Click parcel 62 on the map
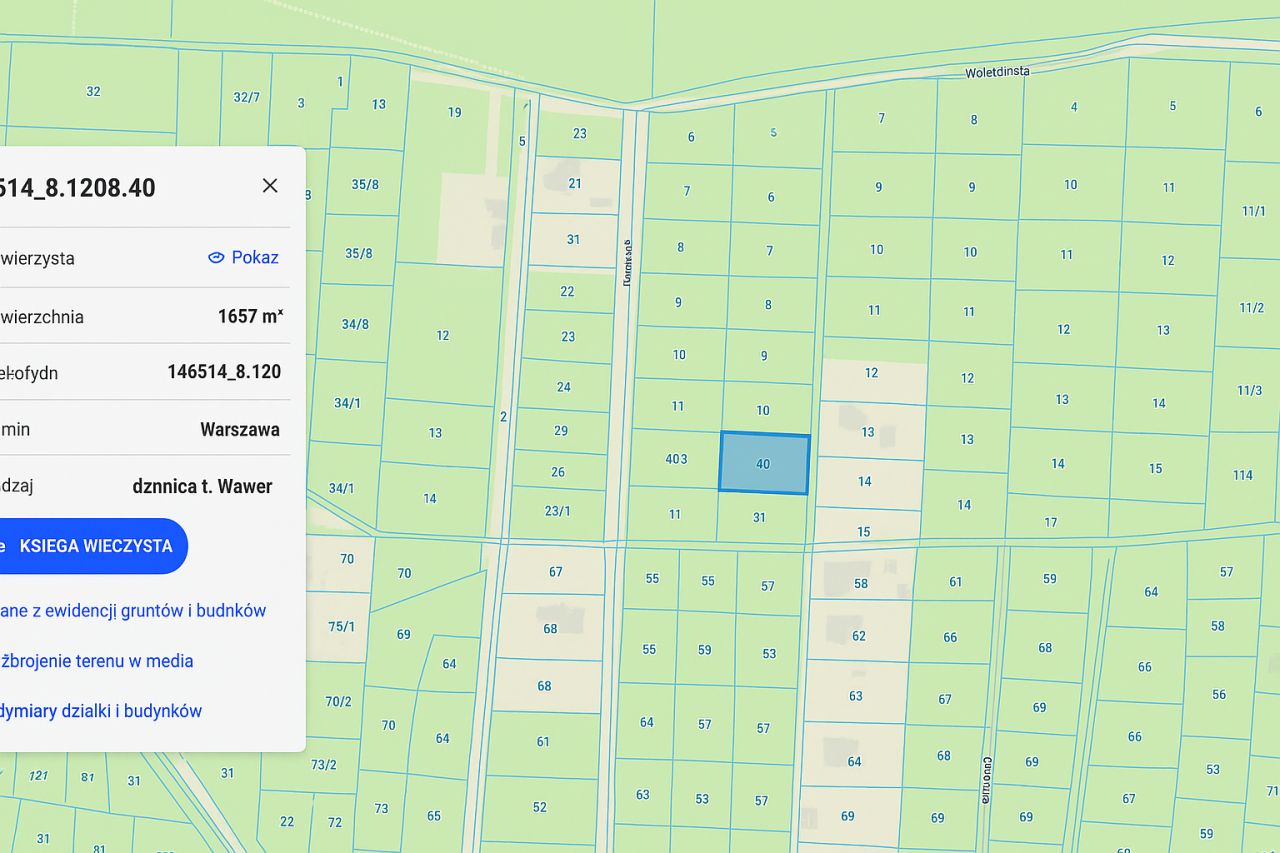1280x853 pixels. [x=859, y=635]
